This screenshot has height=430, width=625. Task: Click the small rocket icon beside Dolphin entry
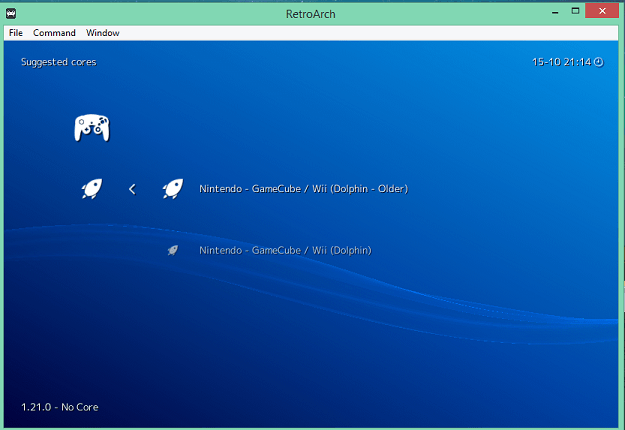(172, 250)
